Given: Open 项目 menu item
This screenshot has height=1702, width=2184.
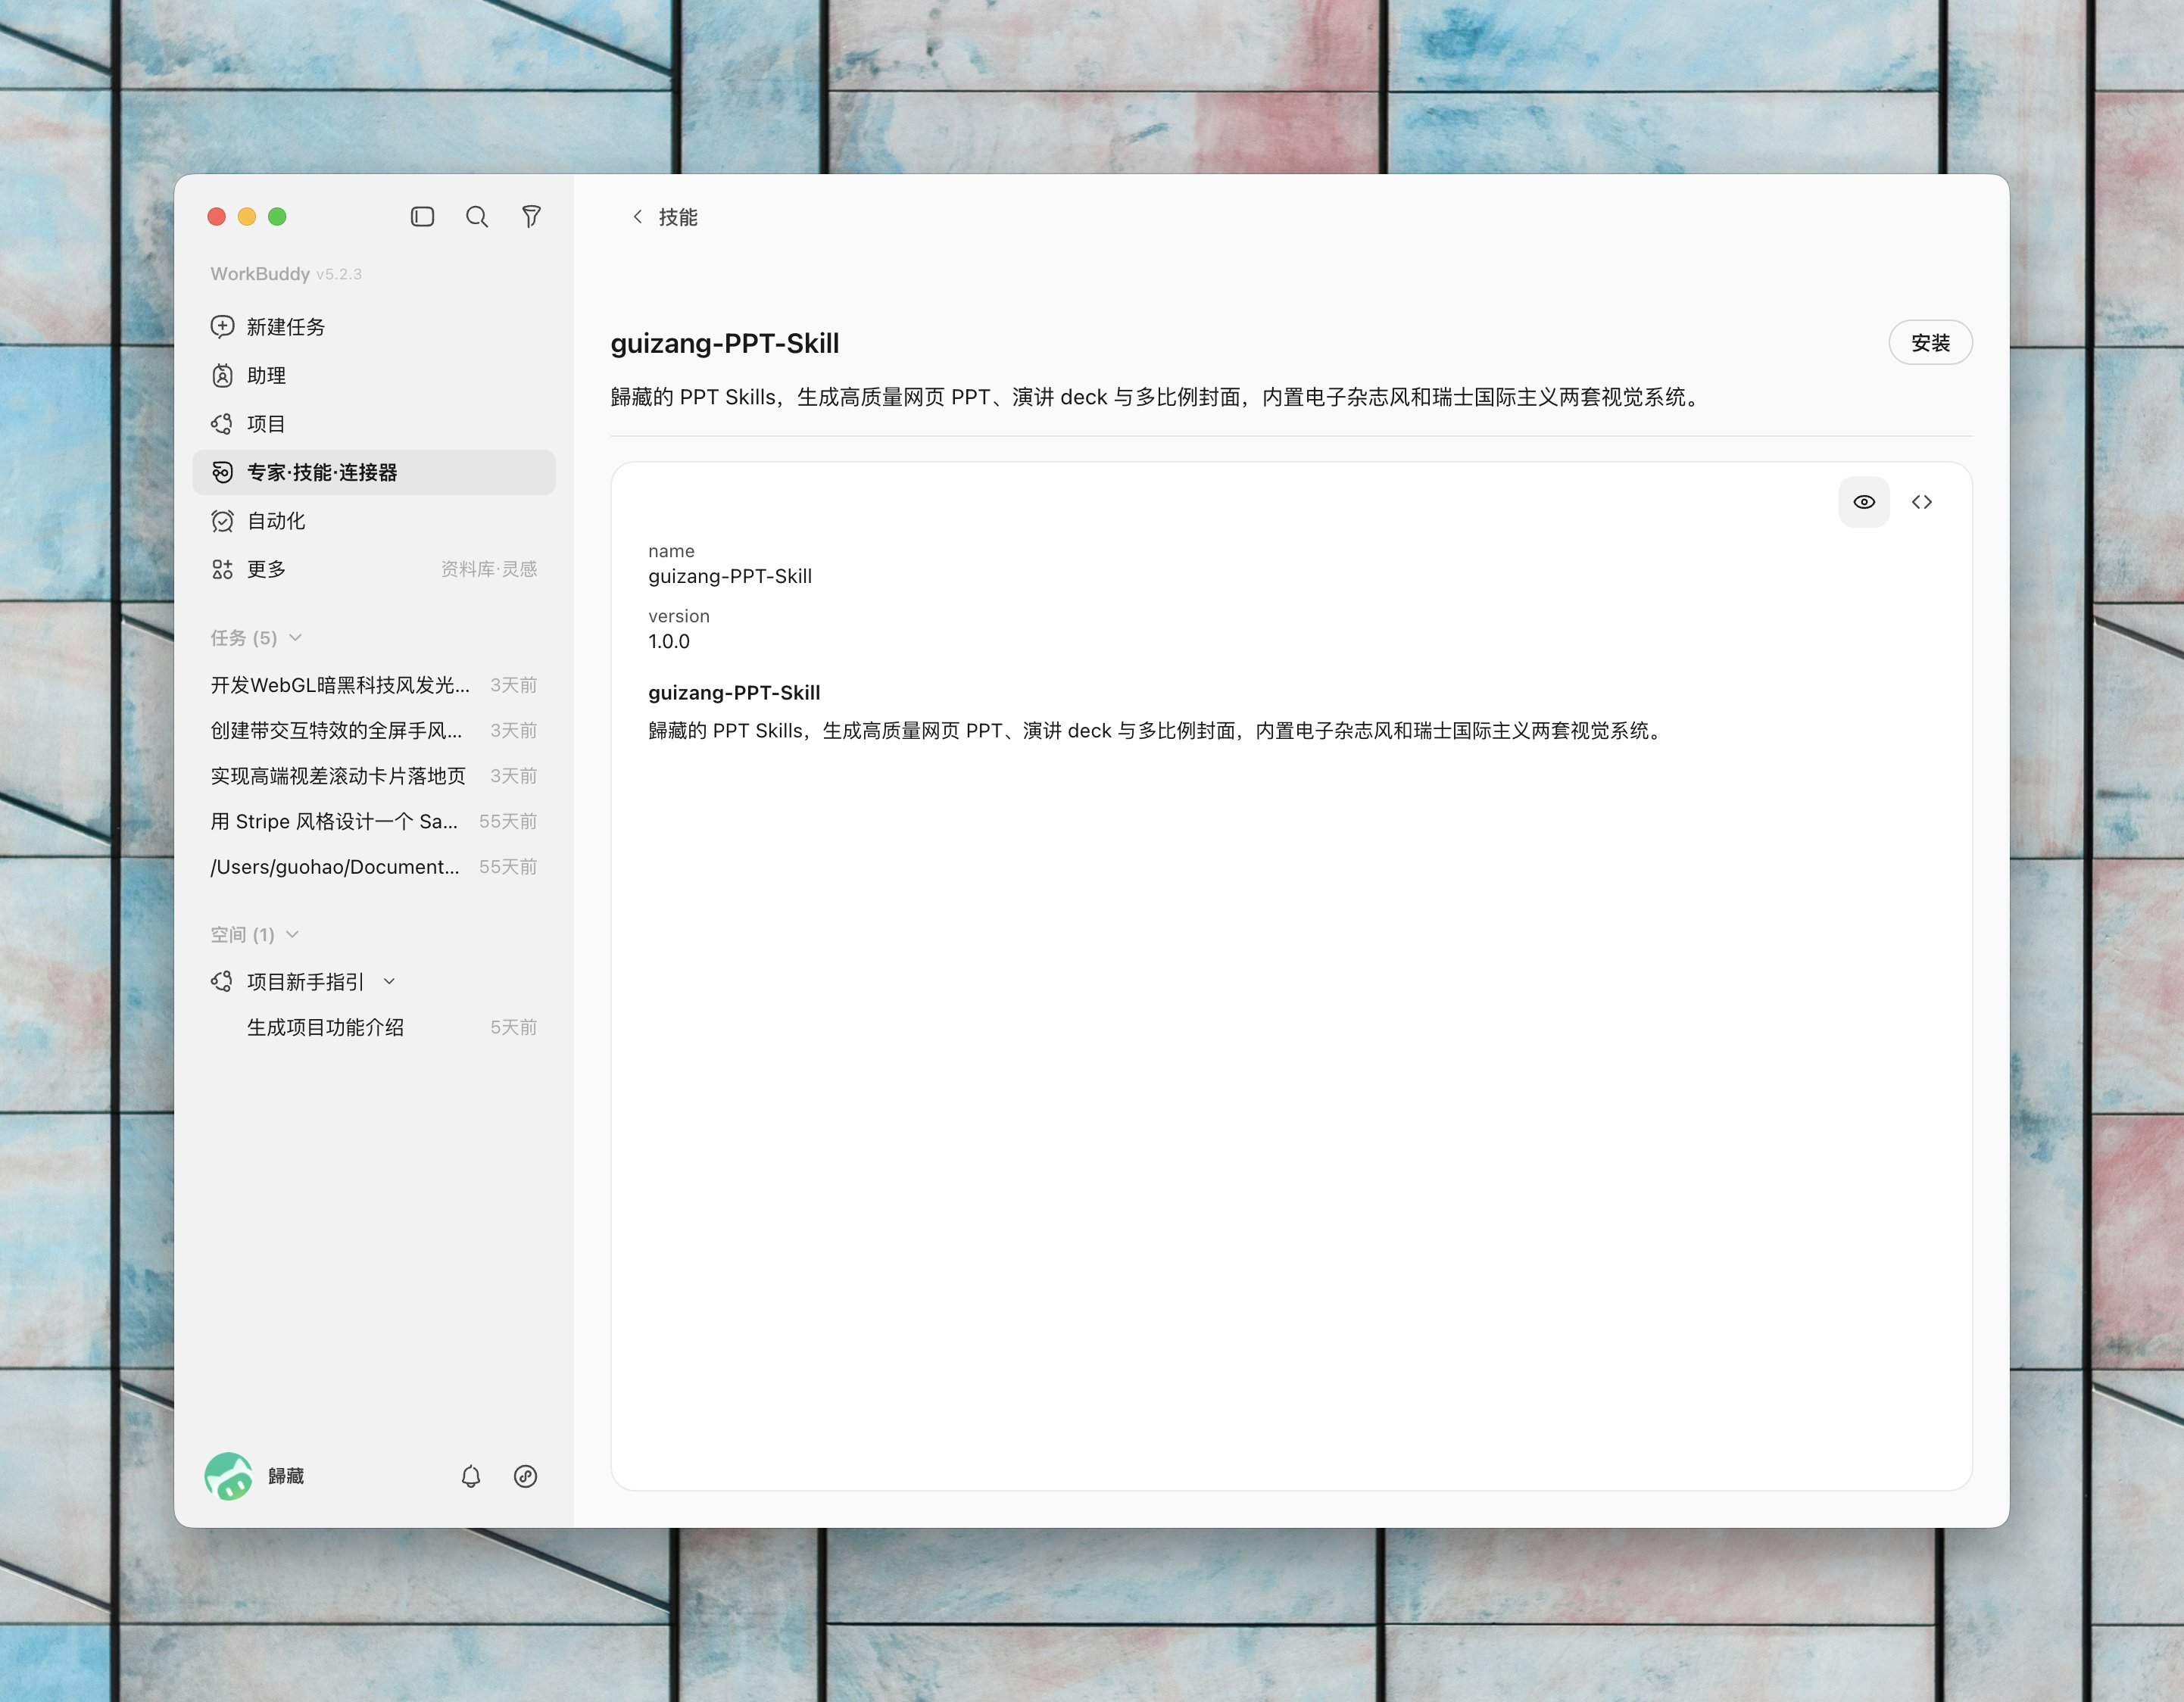Looking at the screenshot, I should [373, 424].
